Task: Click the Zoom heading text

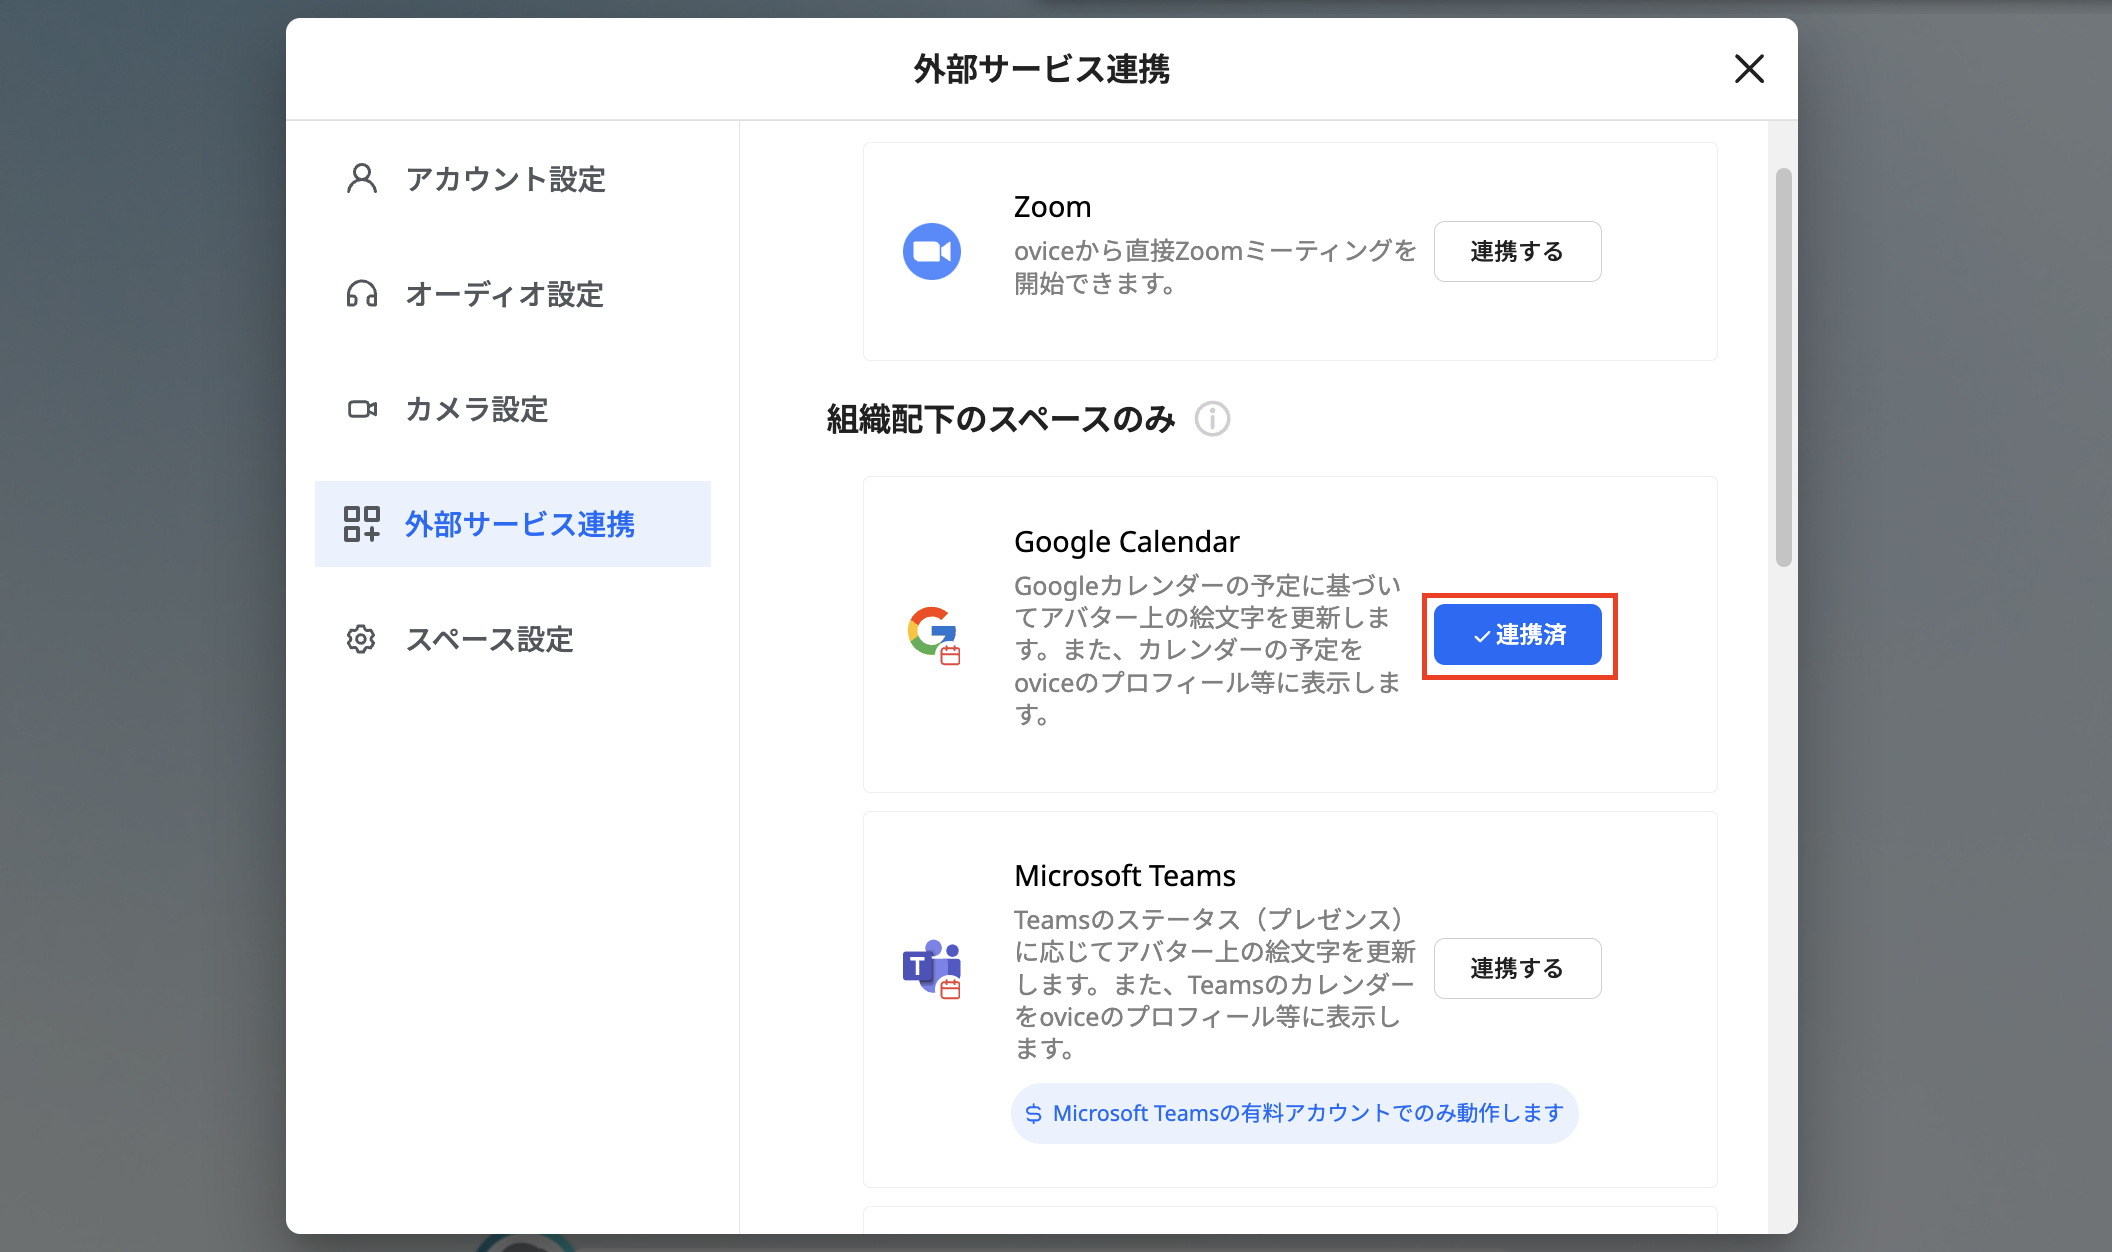Action: tap(1053, 207)
